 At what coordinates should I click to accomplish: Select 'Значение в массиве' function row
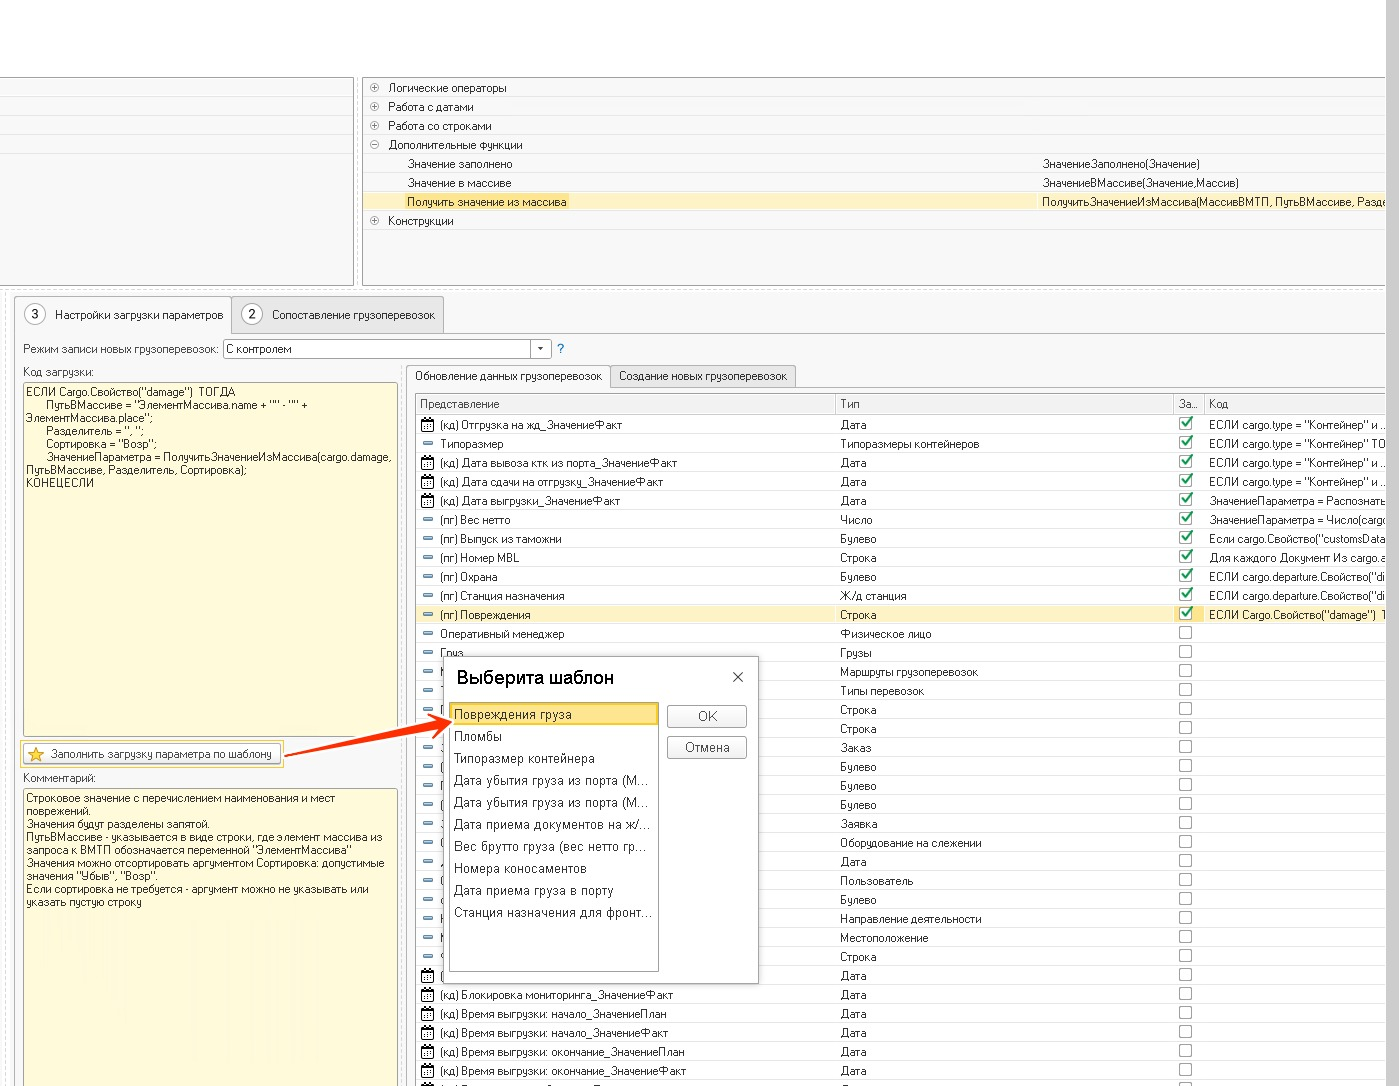tap(876, 183)
